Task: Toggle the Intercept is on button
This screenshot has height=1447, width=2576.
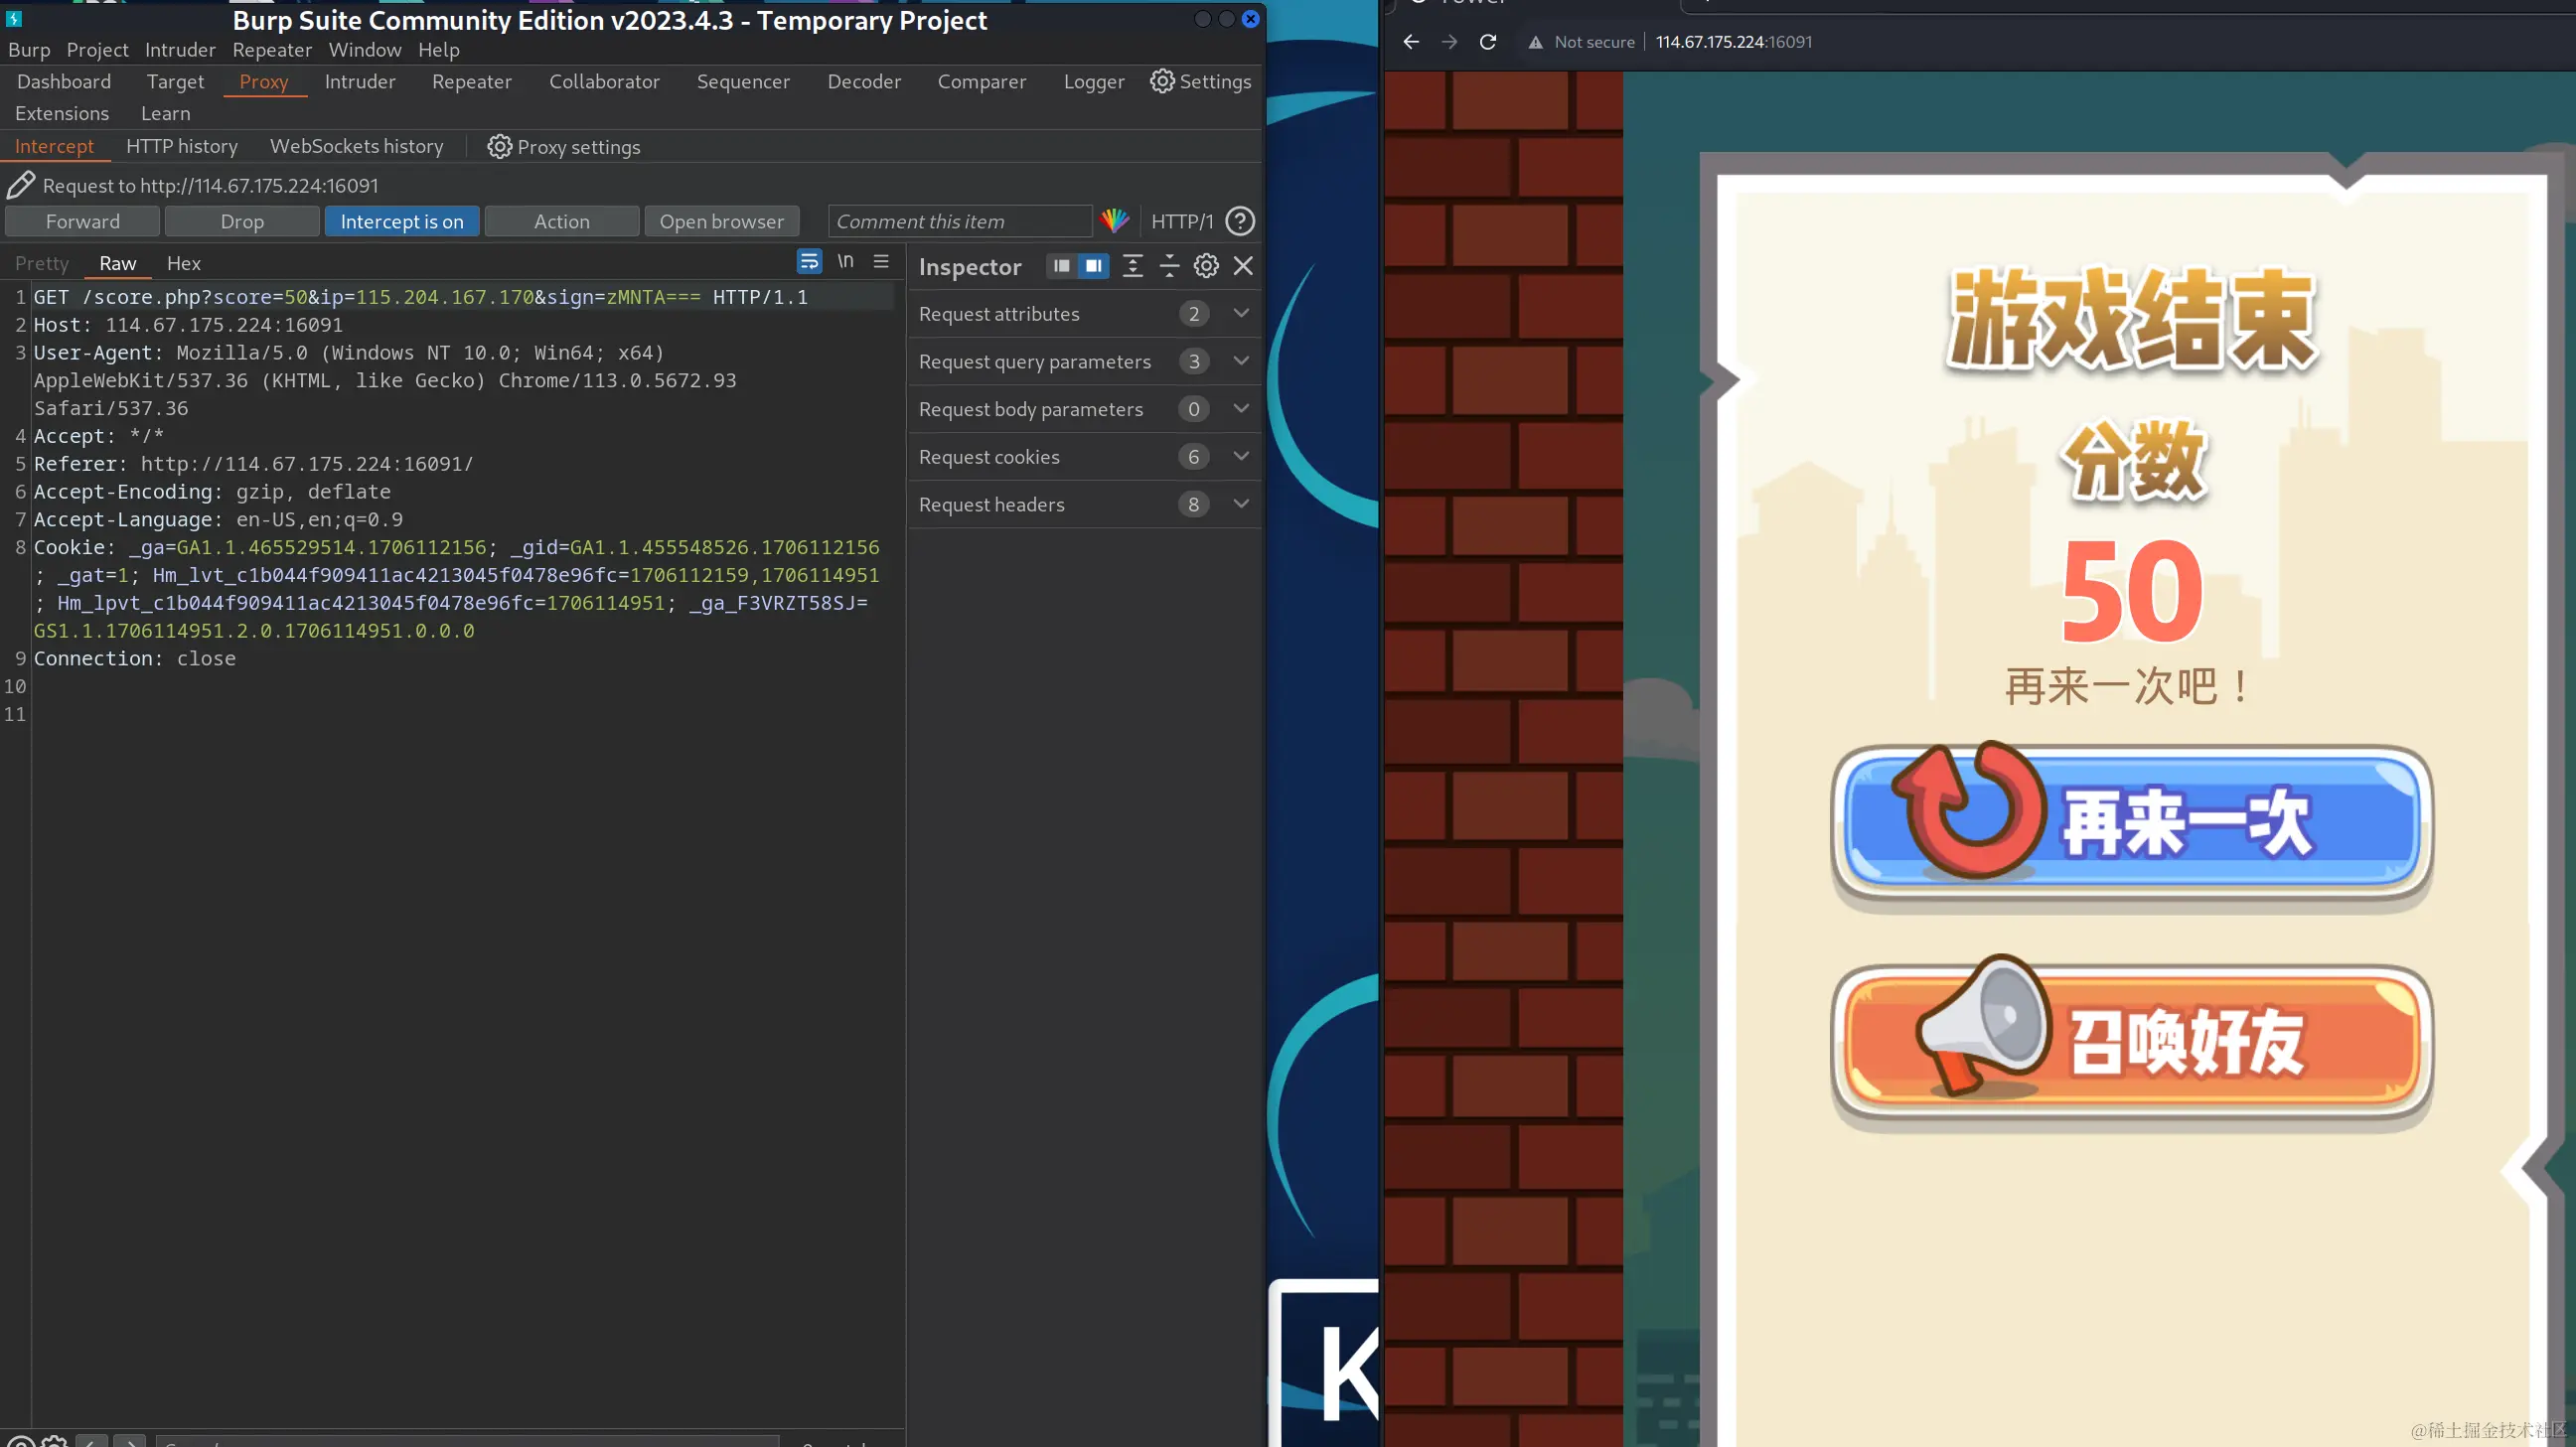Action: tap(402, 221)
